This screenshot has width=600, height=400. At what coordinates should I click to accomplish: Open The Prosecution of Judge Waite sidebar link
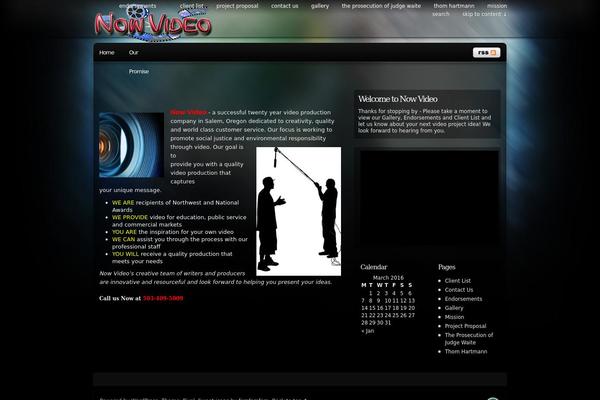469,339
